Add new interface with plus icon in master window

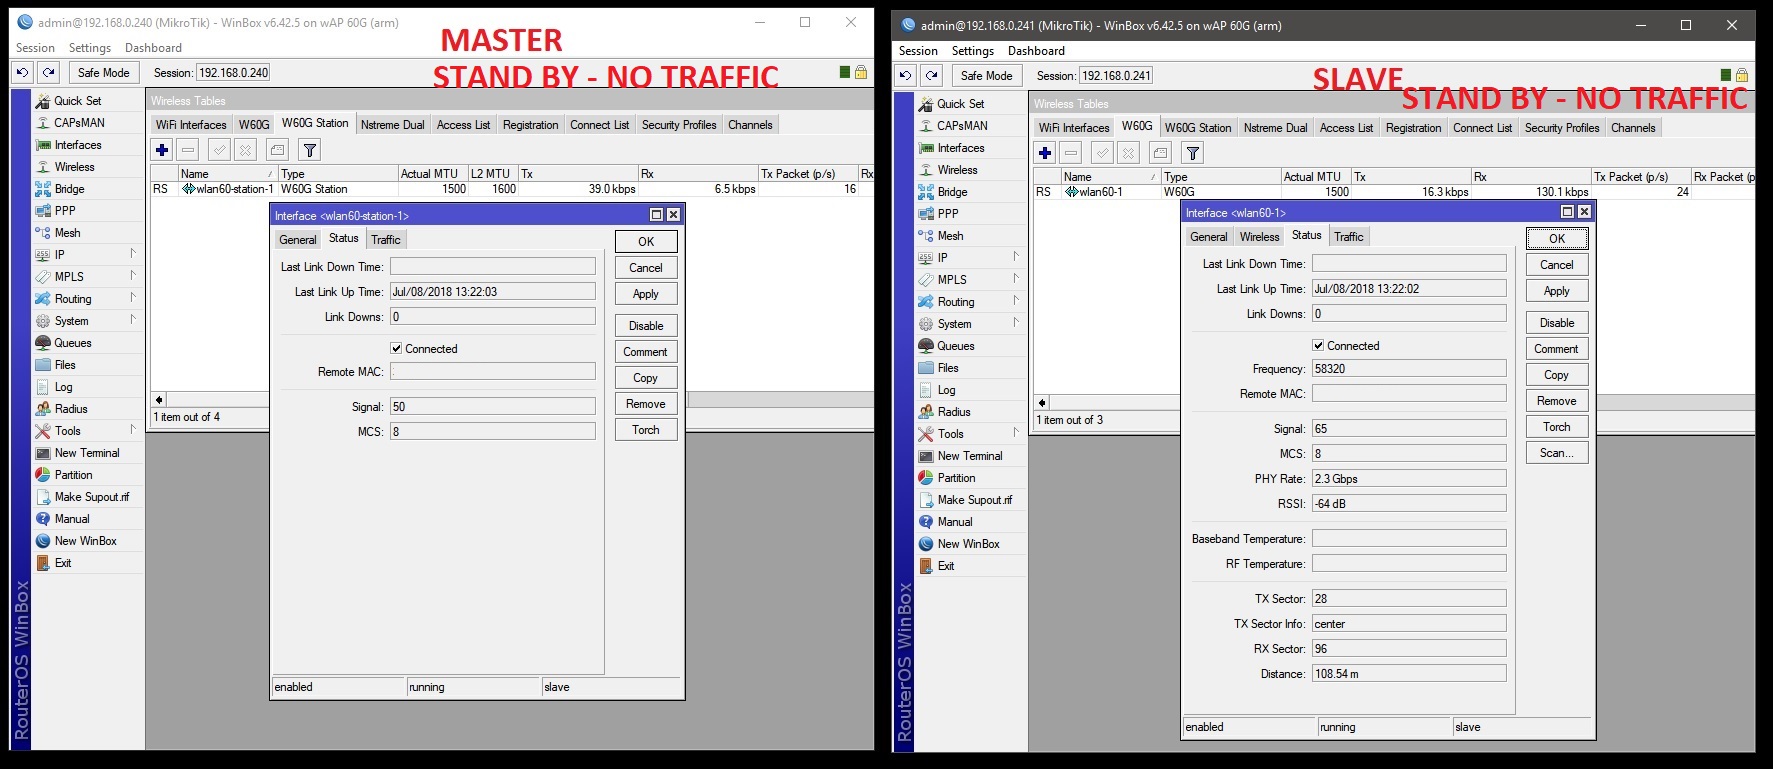tap(162, 150)
